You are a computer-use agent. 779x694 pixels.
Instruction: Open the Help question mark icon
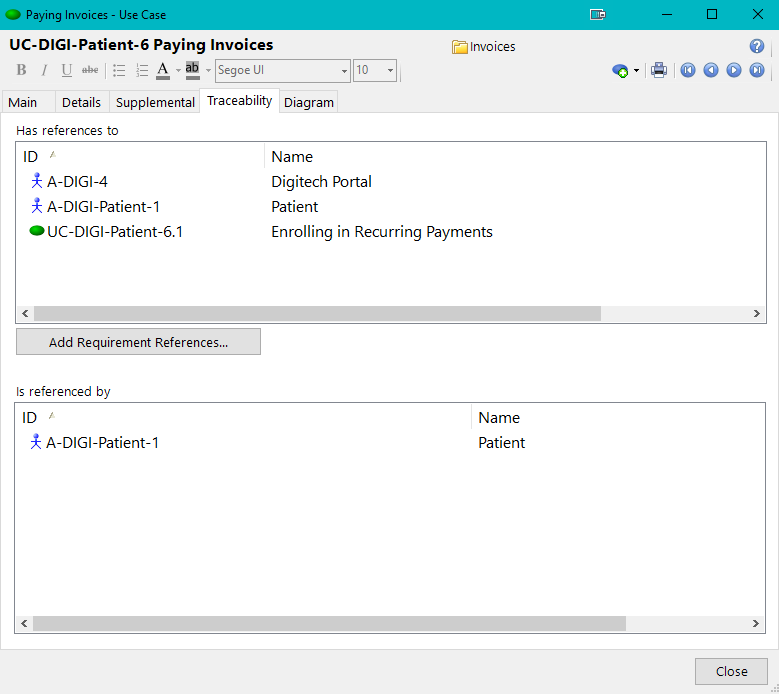(x=757, y=46)
